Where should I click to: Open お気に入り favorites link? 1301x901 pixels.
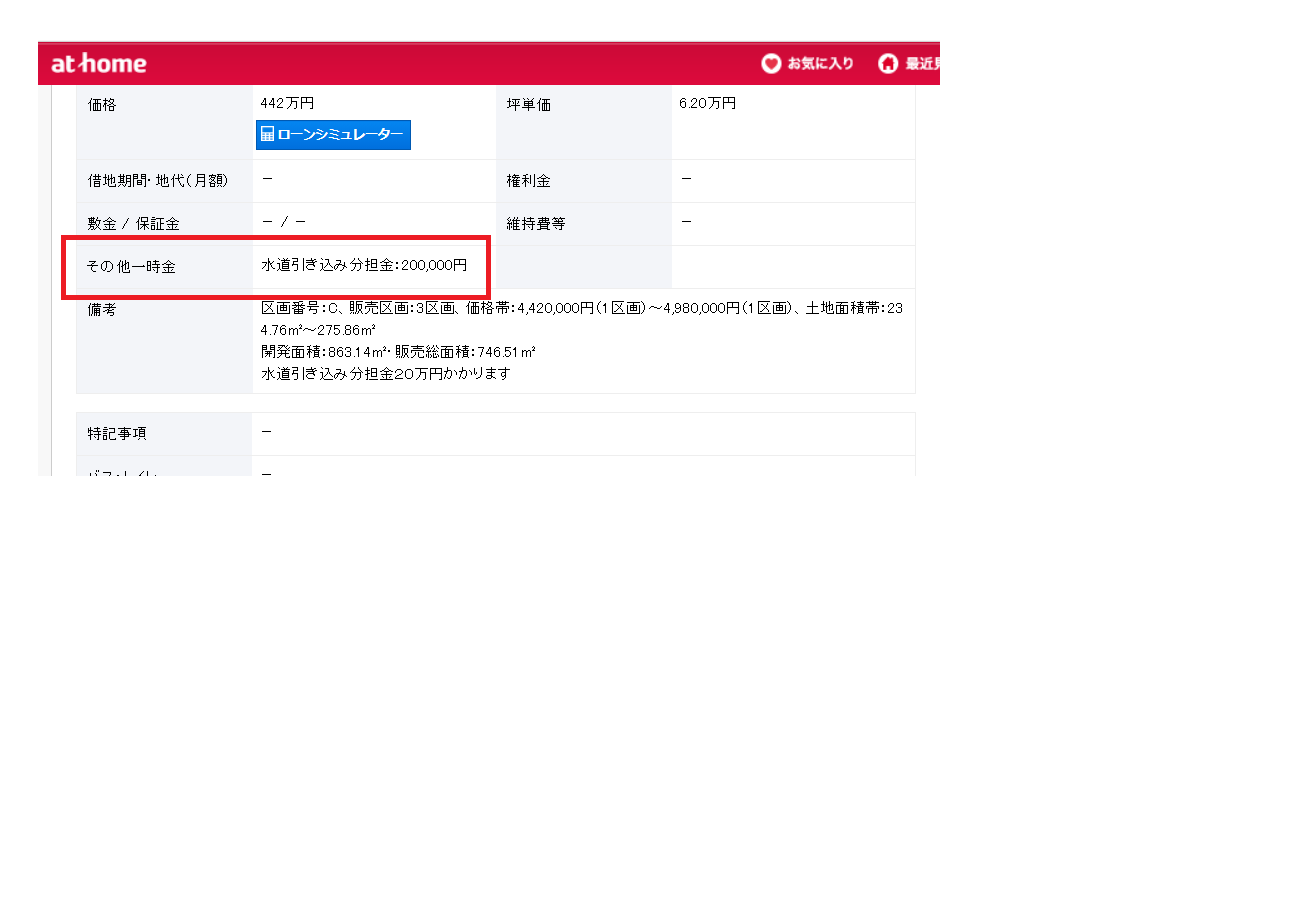[x=820, y=64]
